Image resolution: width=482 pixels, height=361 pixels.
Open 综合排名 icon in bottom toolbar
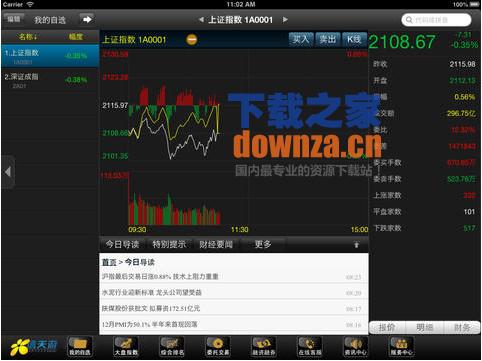click(x=172, y=347)
